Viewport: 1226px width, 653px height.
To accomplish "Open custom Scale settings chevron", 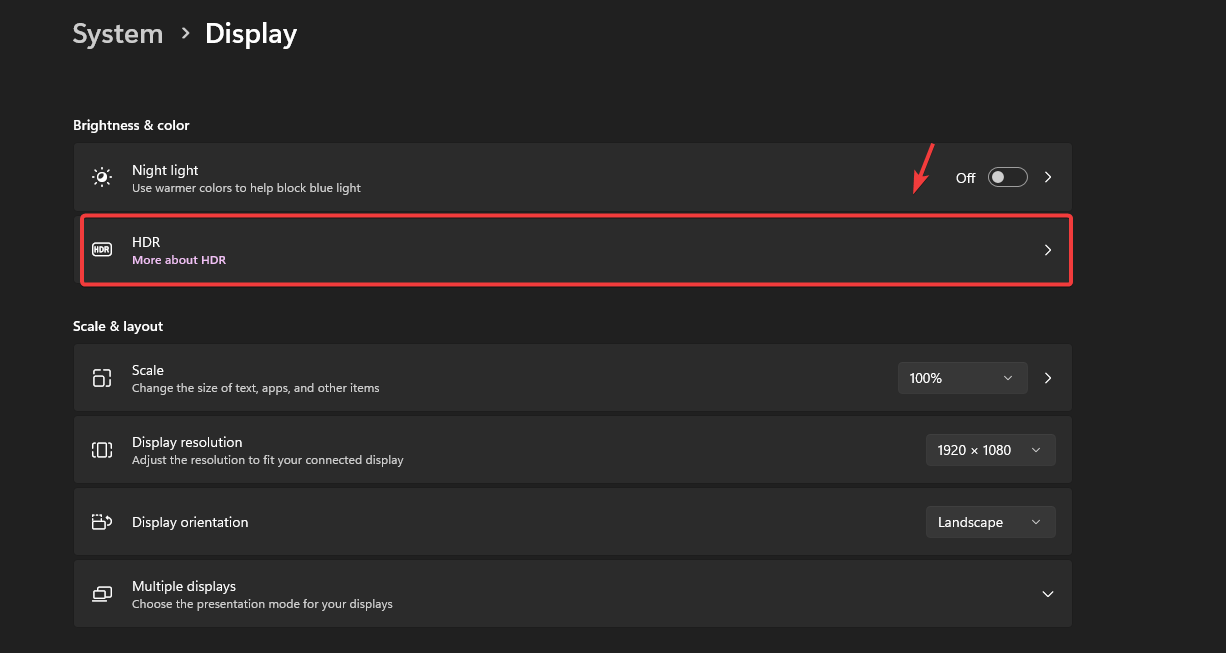I will pyautogui.click(x=1048, y=378).
